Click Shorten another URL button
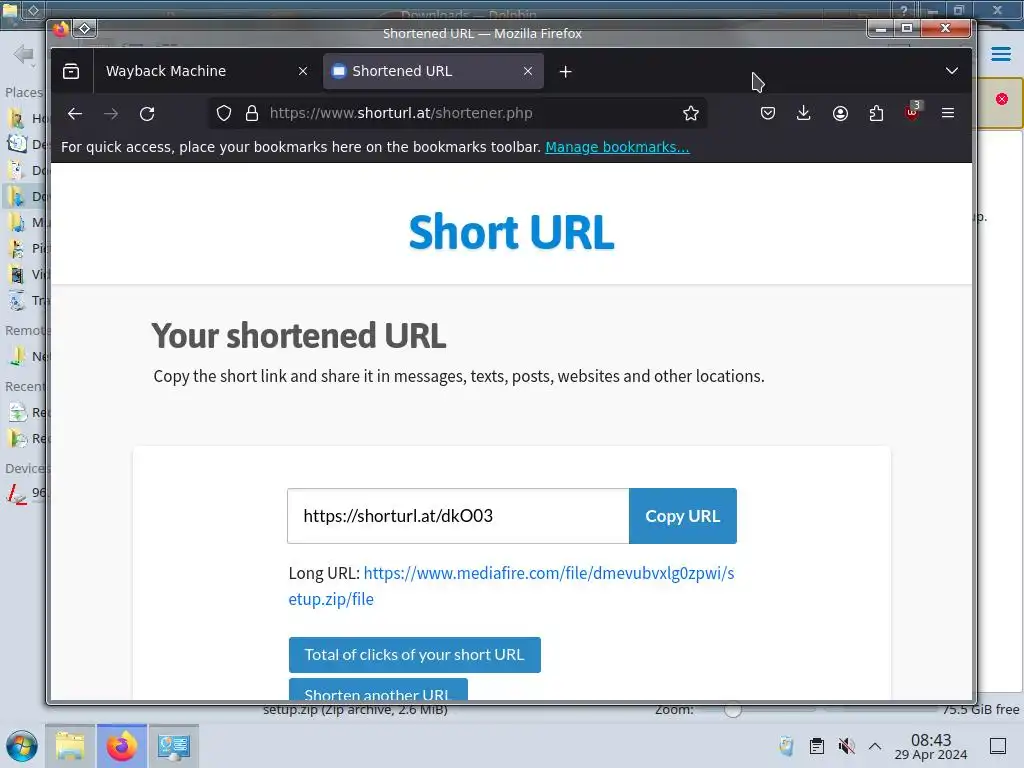1024x768 pixels. tap(378, 690)
